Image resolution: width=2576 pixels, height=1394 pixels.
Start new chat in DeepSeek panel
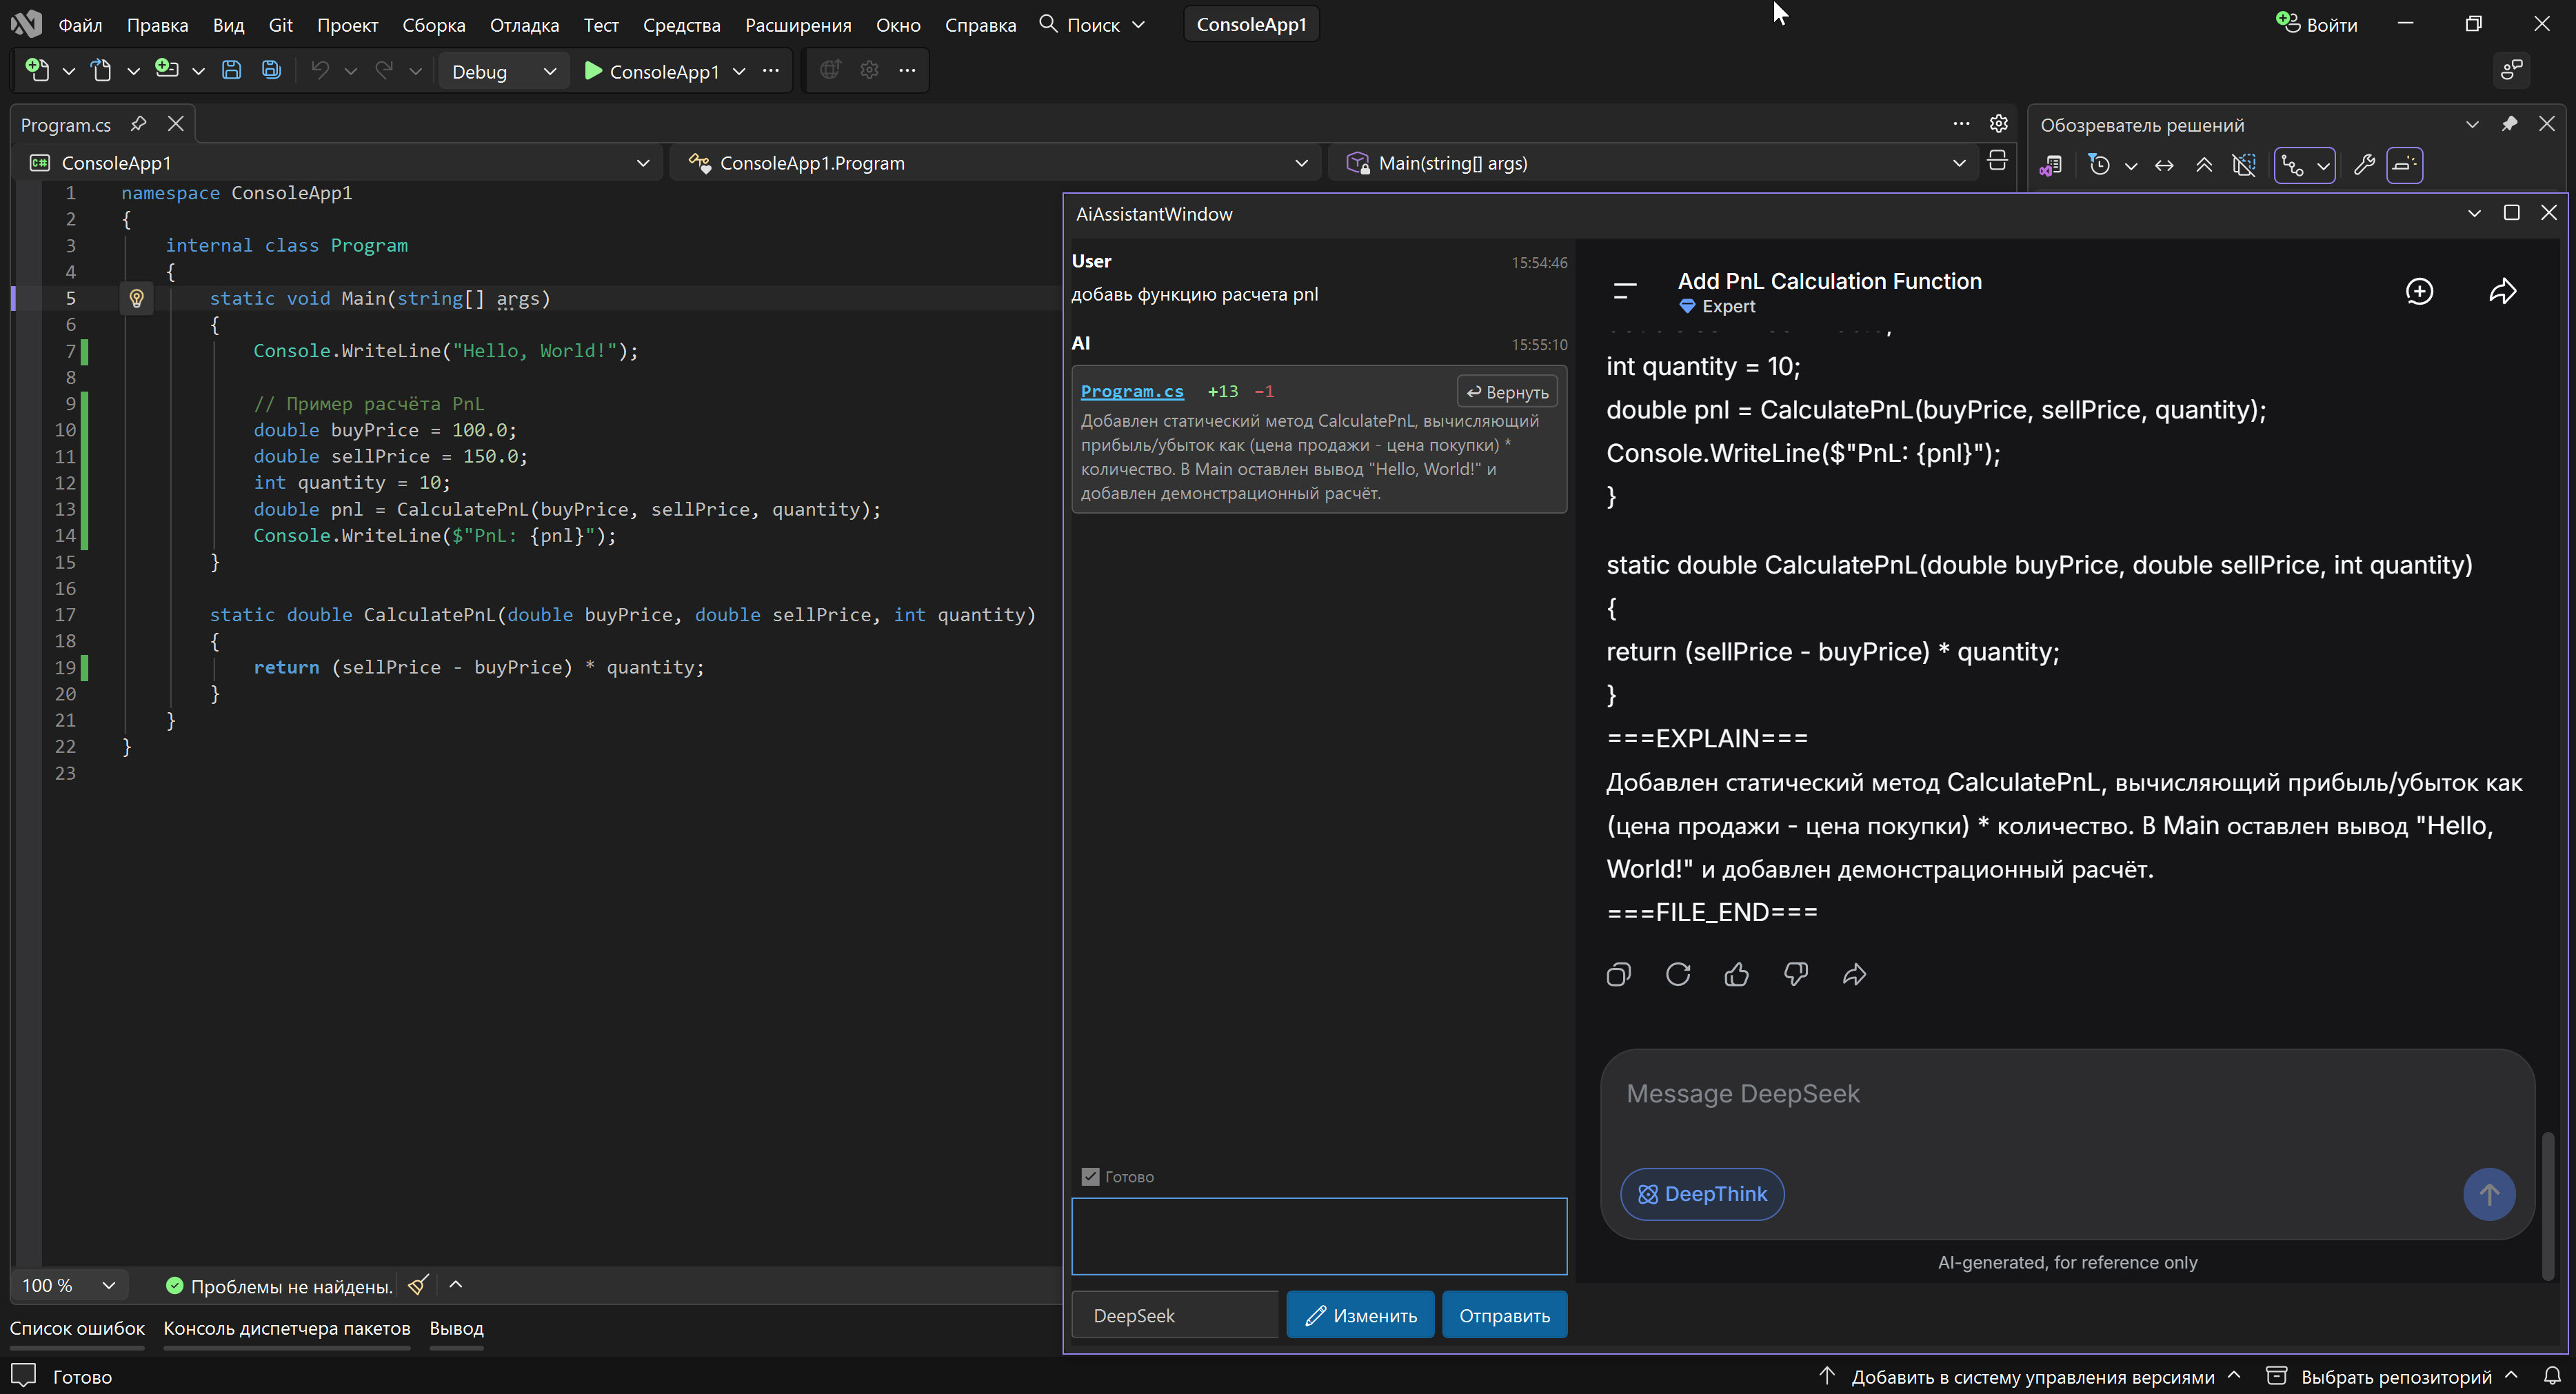[2419, 291]
